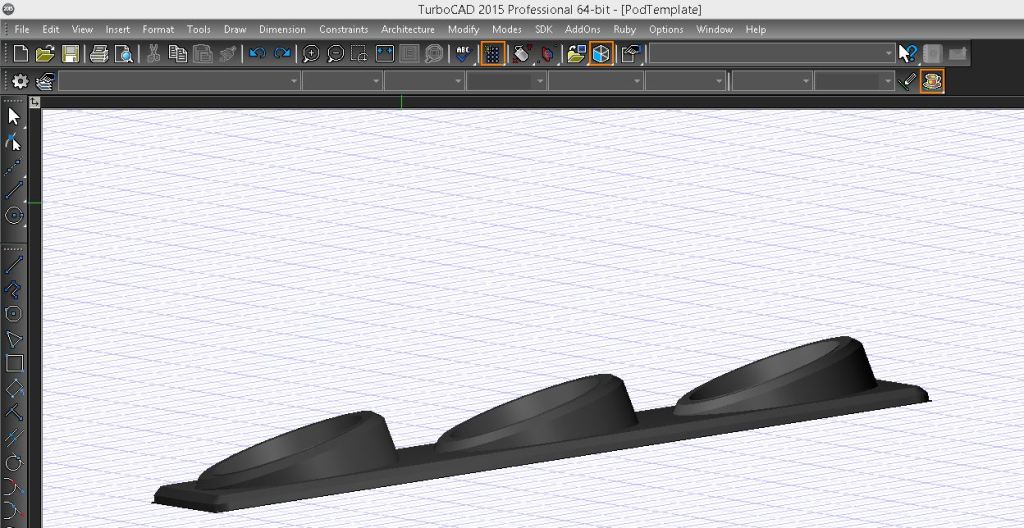Open the Constraints menu
Image resolution: width=1024 pixels, height=528 pixels.
click(344, 29)
